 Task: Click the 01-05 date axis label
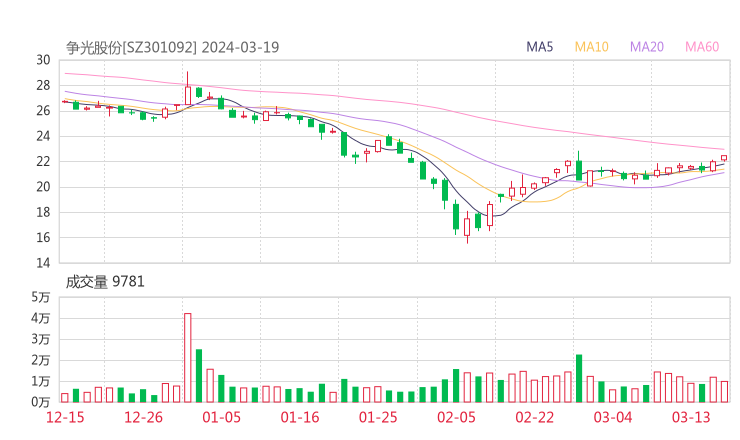tap(221, 417)
